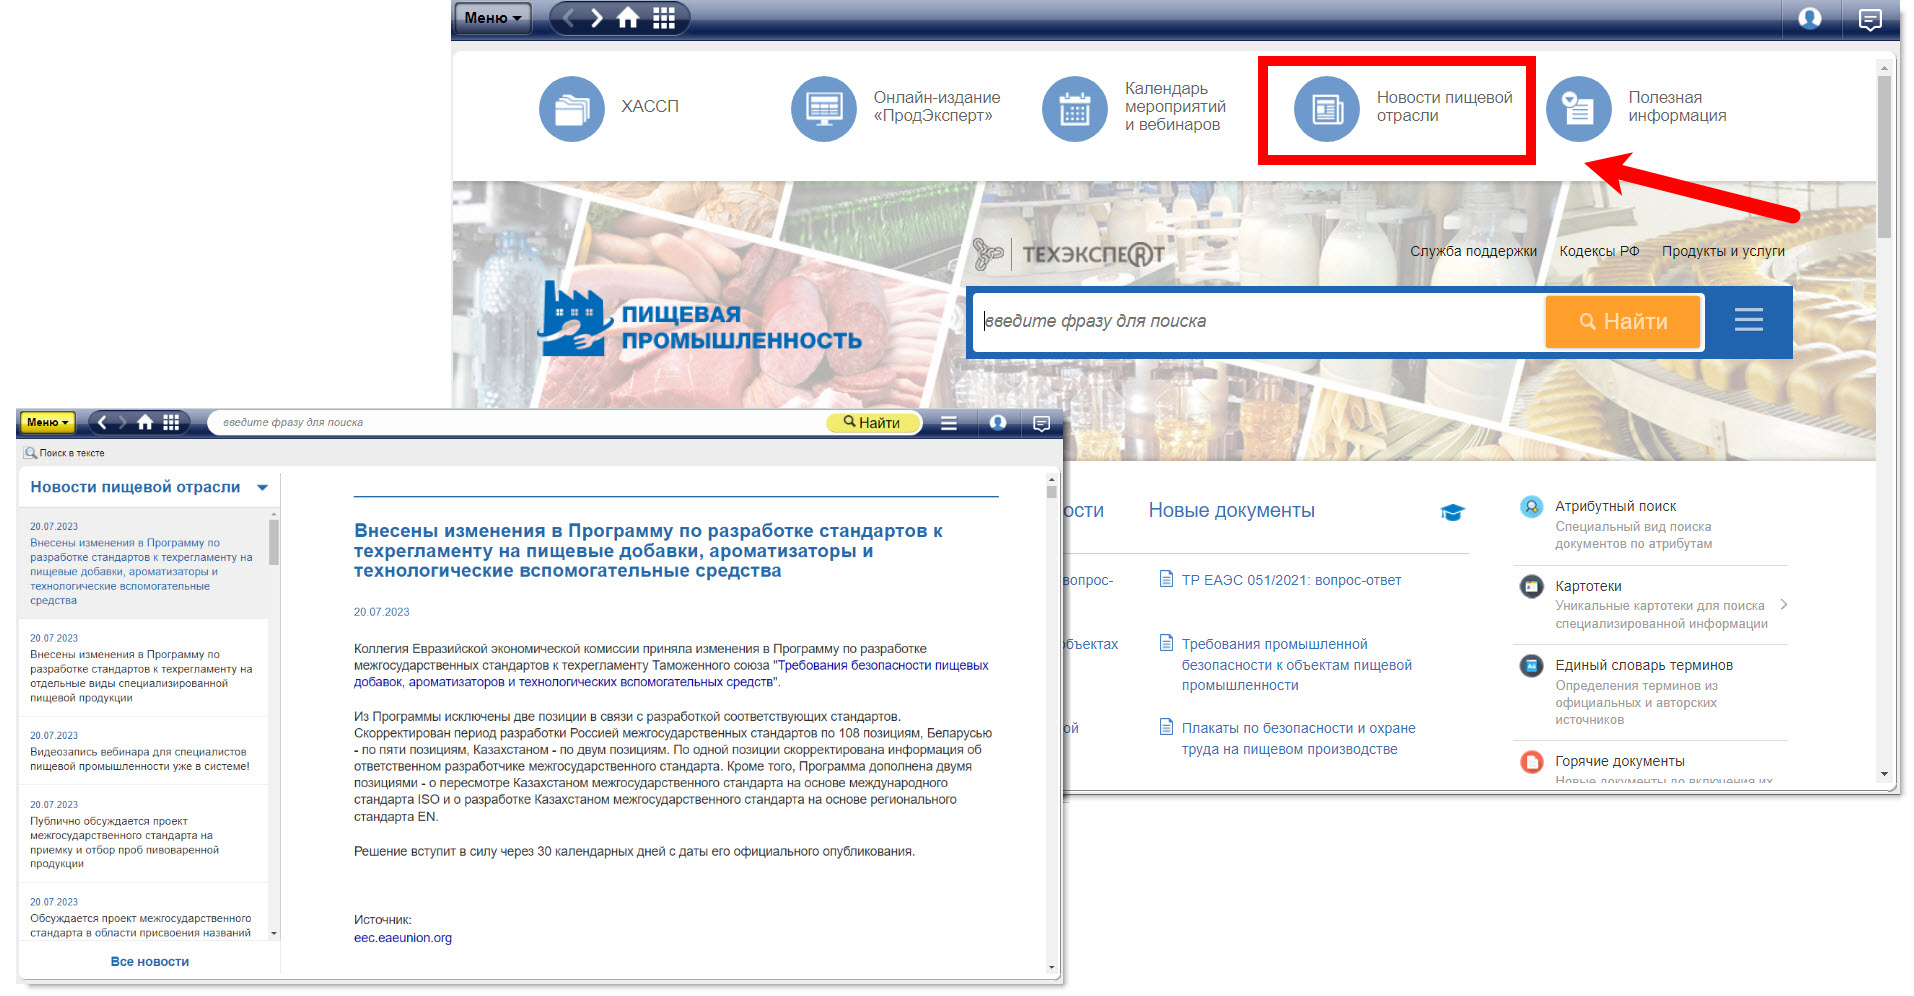
Task: Expand Новости пищевой отрасли dropdown arrow
Action: click(263, 488)
